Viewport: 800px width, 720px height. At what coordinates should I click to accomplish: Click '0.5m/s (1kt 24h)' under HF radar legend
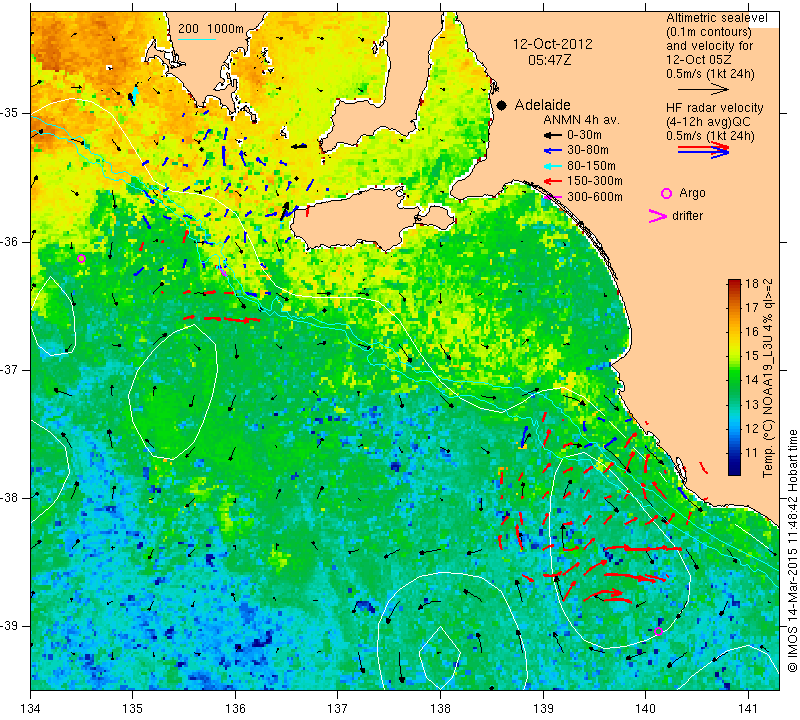pyautogui.click(x=710, y=136)
